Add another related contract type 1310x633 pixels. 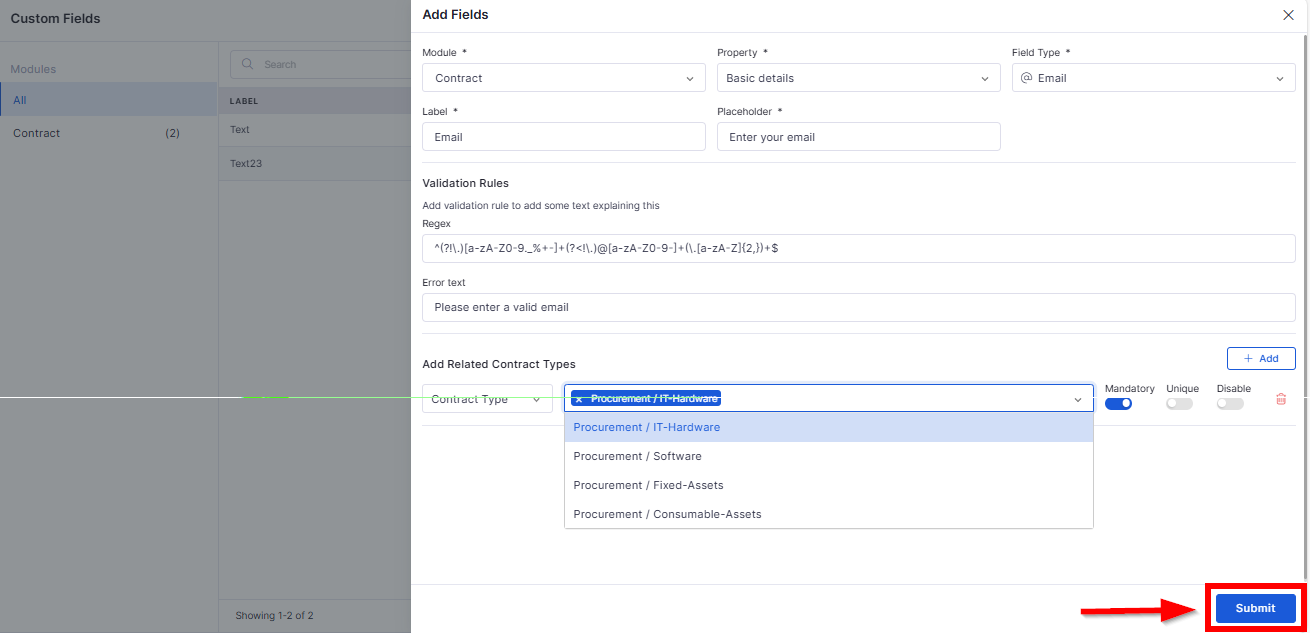pos(1261,358)
